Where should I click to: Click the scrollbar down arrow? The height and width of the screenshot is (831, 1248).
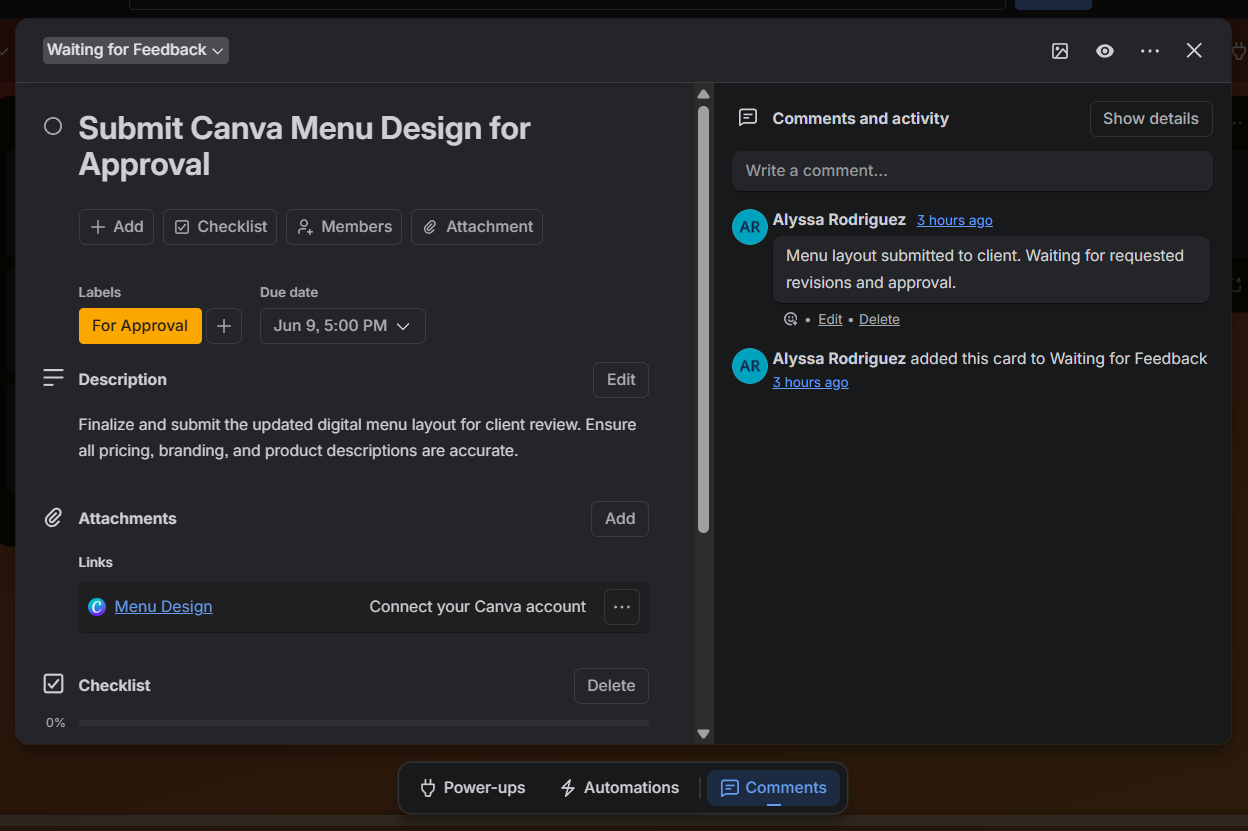pyautogui.click(x=703, y=734)
